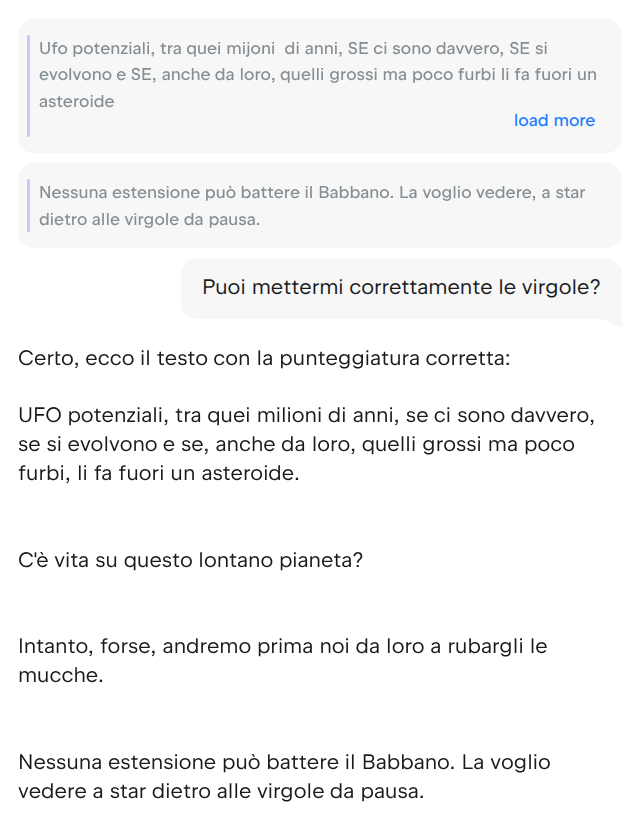The image size is (640, 827).
Task: Click the word "mucche." in the reply
Action: pyautogui.click(x=60, y=676)
